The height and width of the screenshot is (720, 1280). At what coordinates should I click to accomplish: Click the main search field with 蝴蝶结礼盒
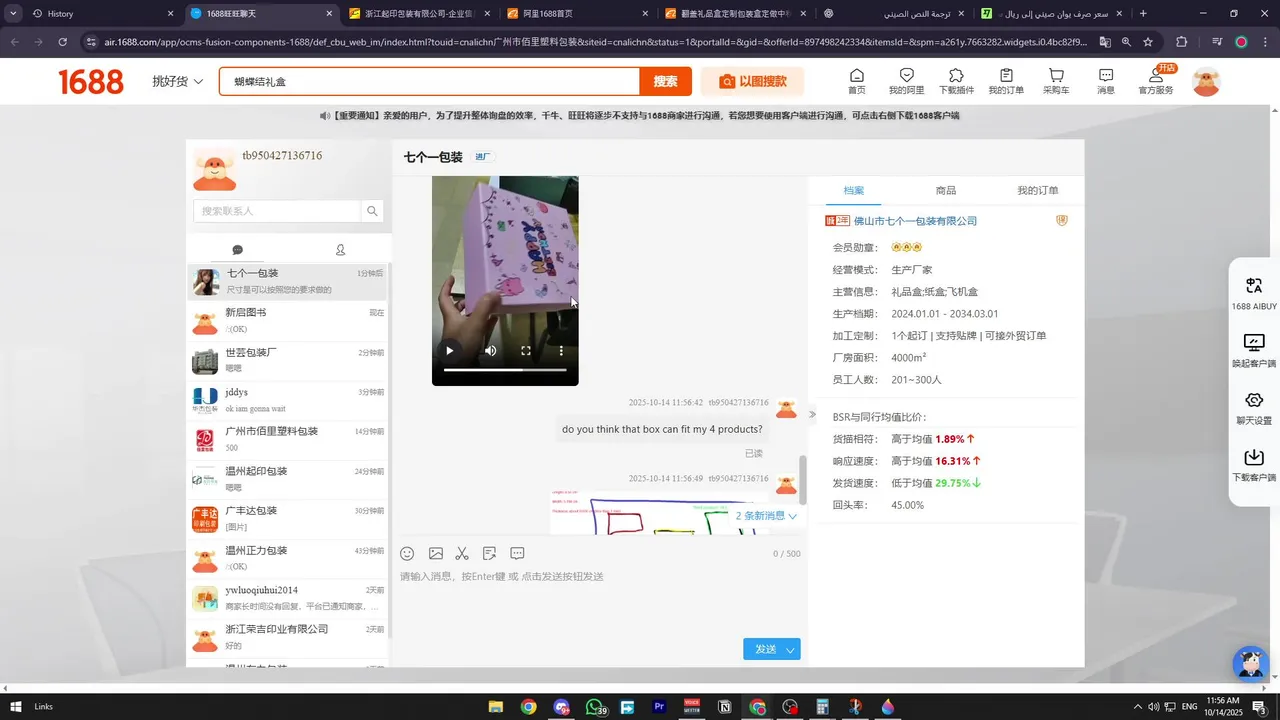coord(430,82)
